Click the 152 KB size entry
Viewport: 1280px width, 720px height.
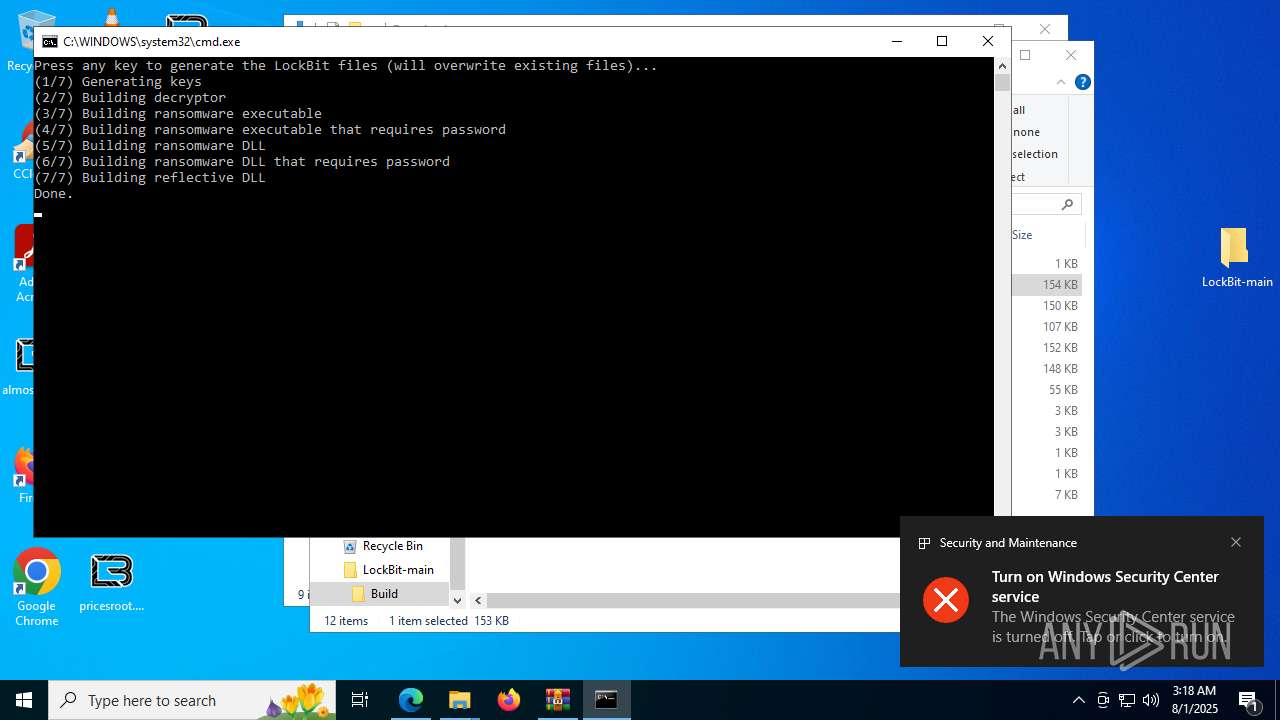click(x=1060, y=348)
